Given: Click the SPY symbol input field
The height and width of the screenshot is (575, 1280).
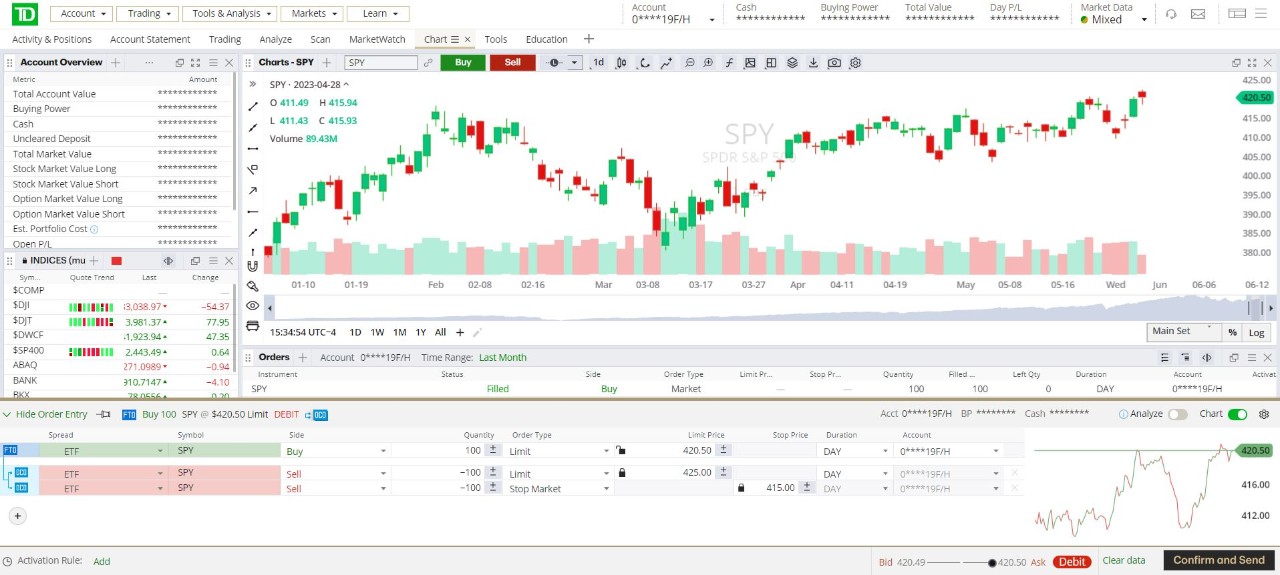Looking at the screenshot, I should pyautogui.click(x=380, y=62).
